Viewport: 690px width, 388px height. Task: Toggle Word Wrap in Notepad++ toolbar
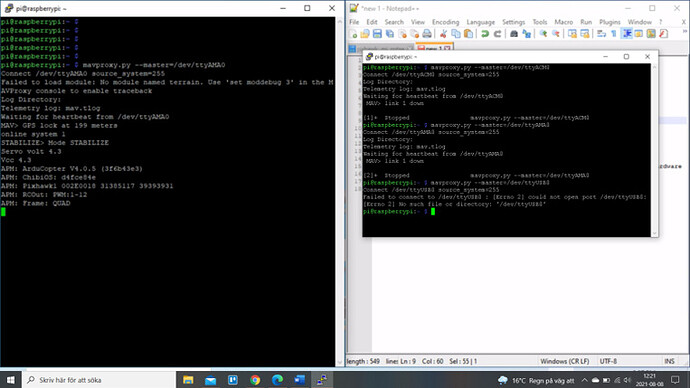(601, 34)
